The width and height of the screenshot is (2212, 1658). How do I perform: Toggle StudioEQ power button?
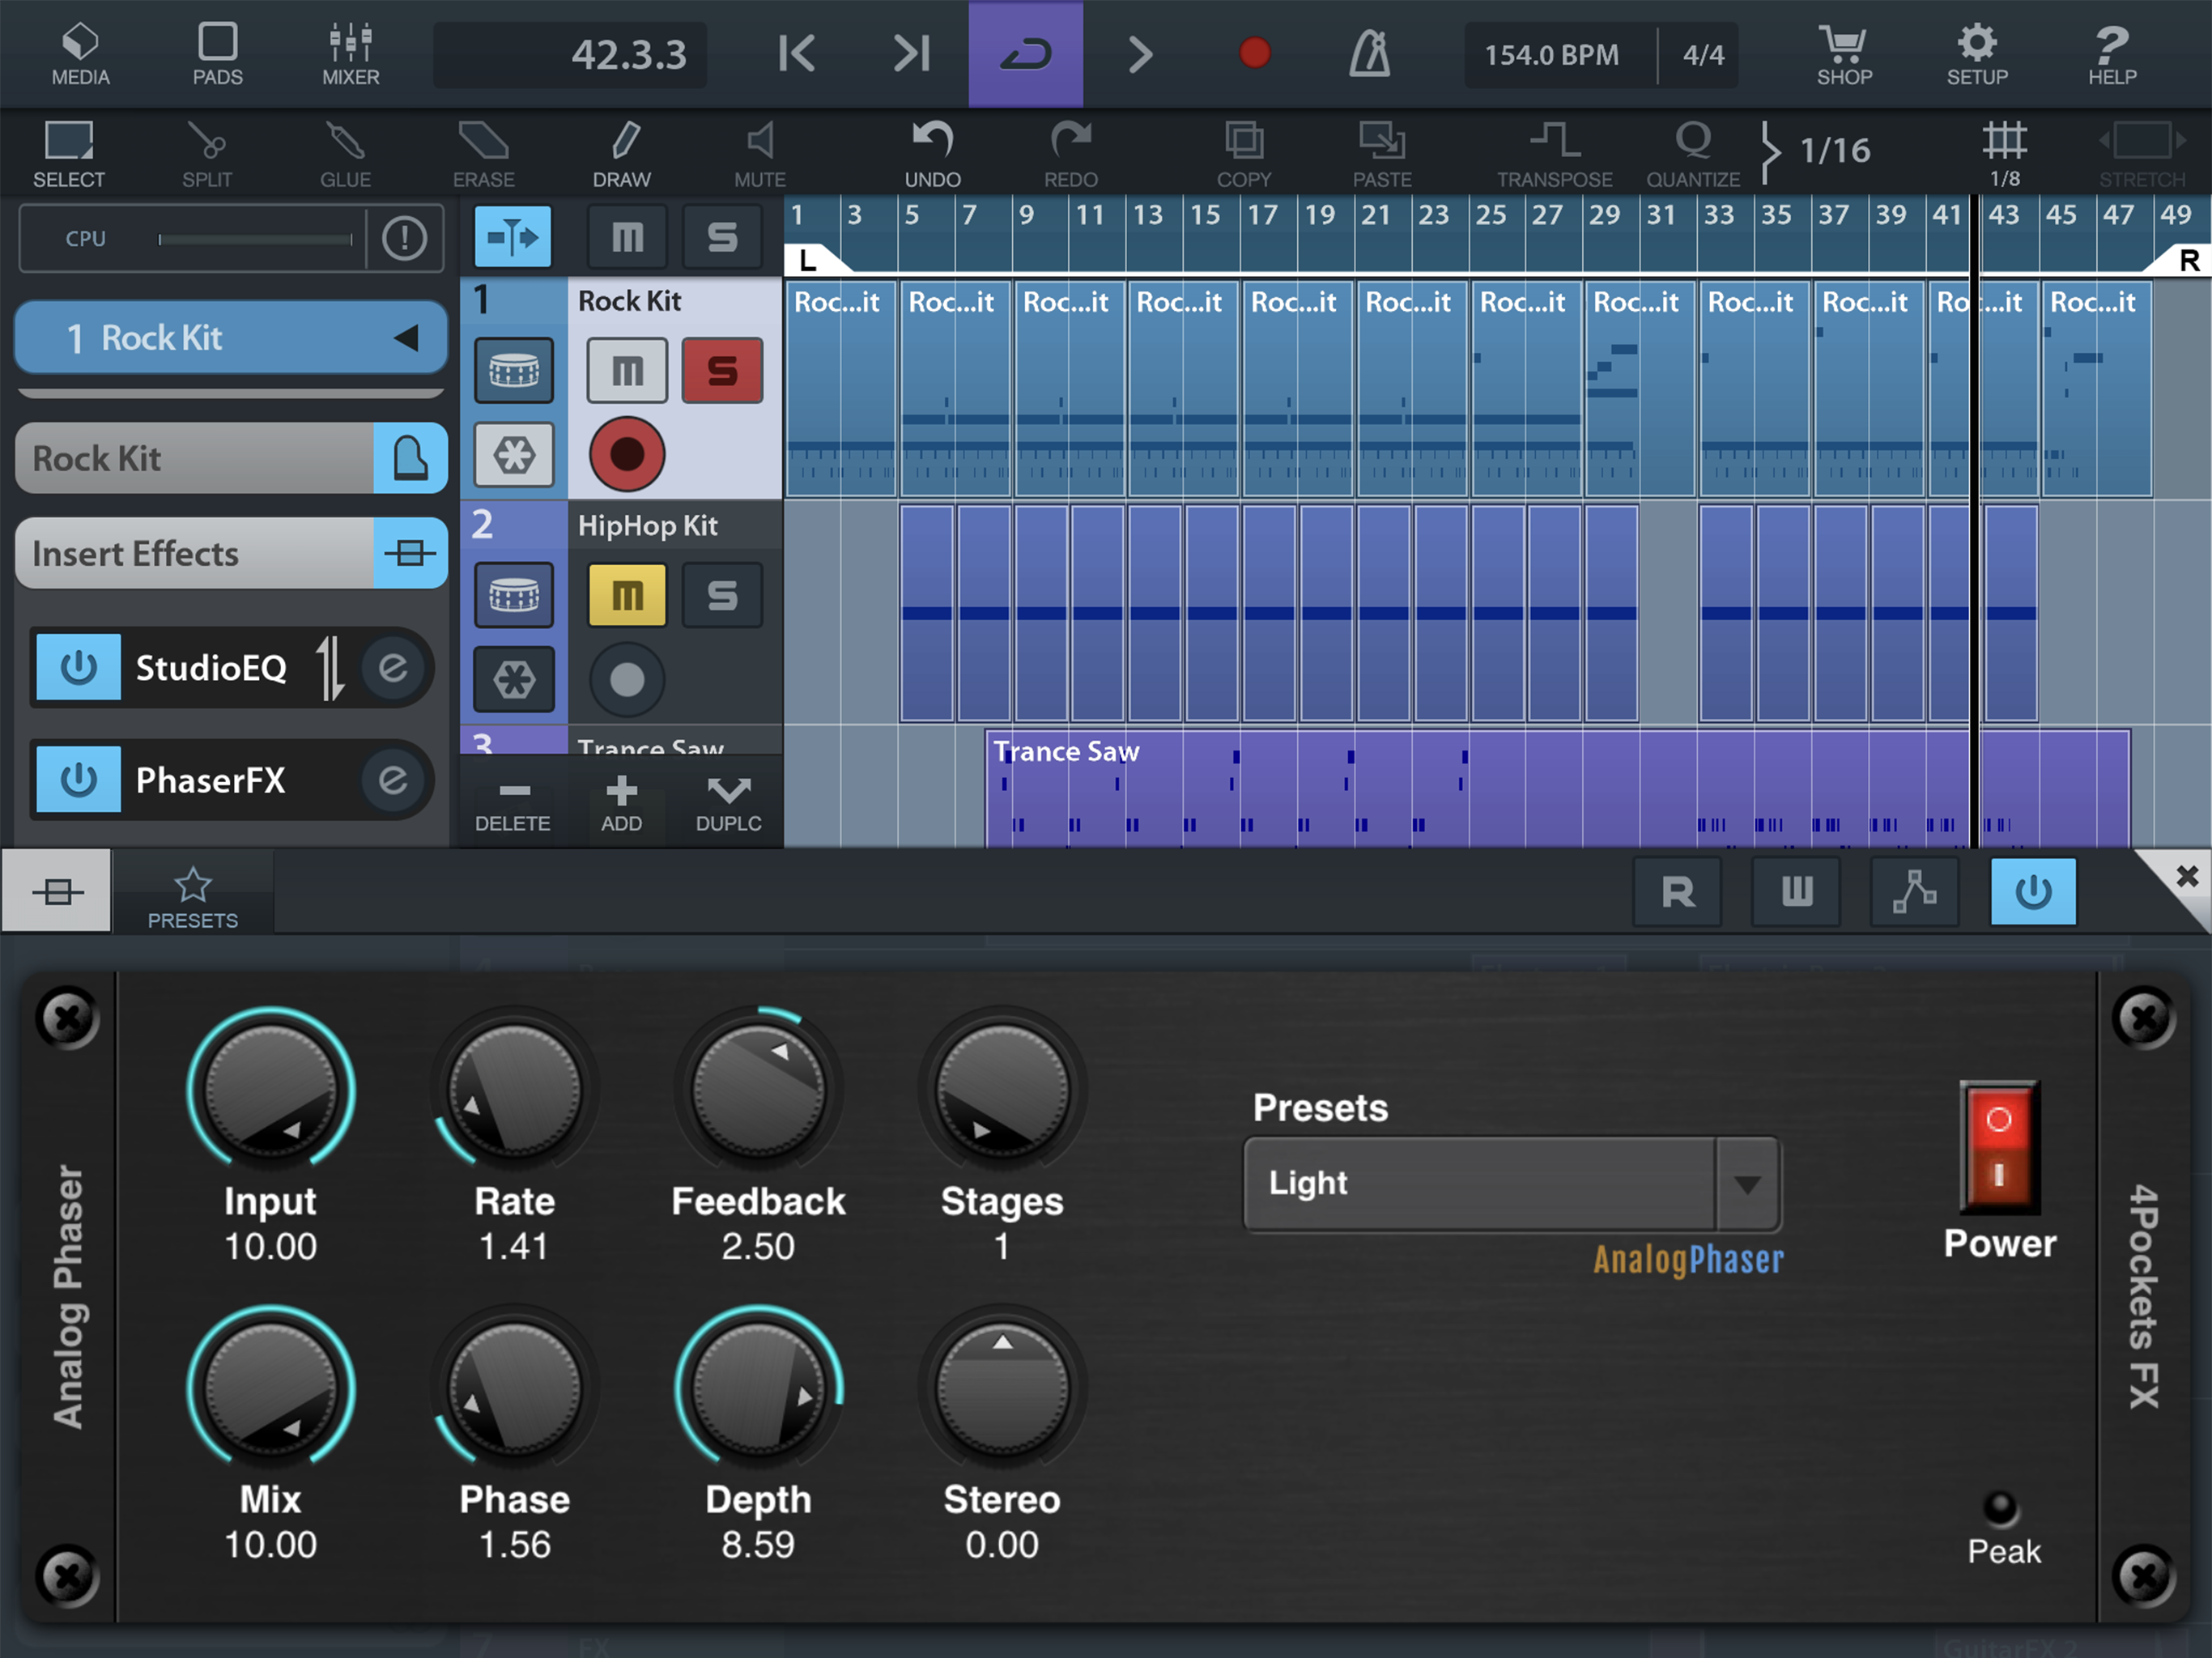click(79, 667)
